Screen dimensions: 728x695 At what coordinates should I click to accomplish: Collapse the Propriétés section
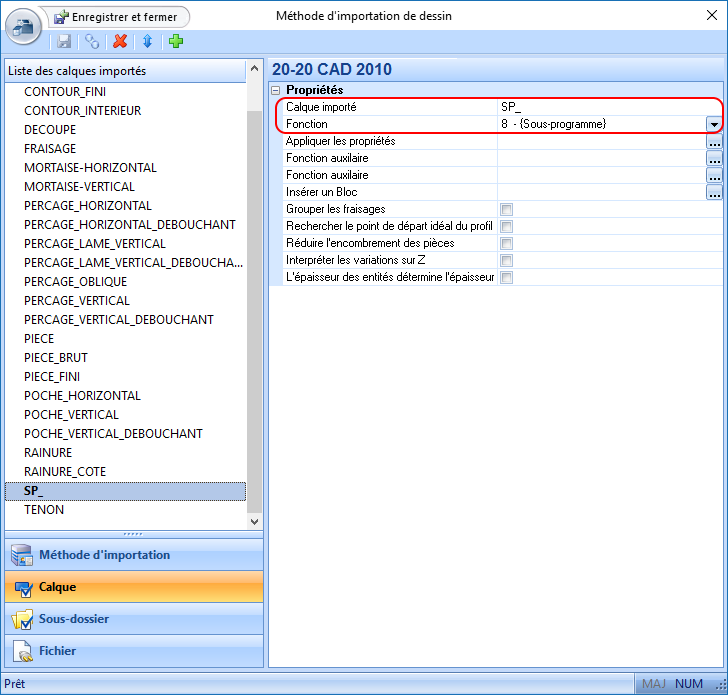click(x=277, y=90)
